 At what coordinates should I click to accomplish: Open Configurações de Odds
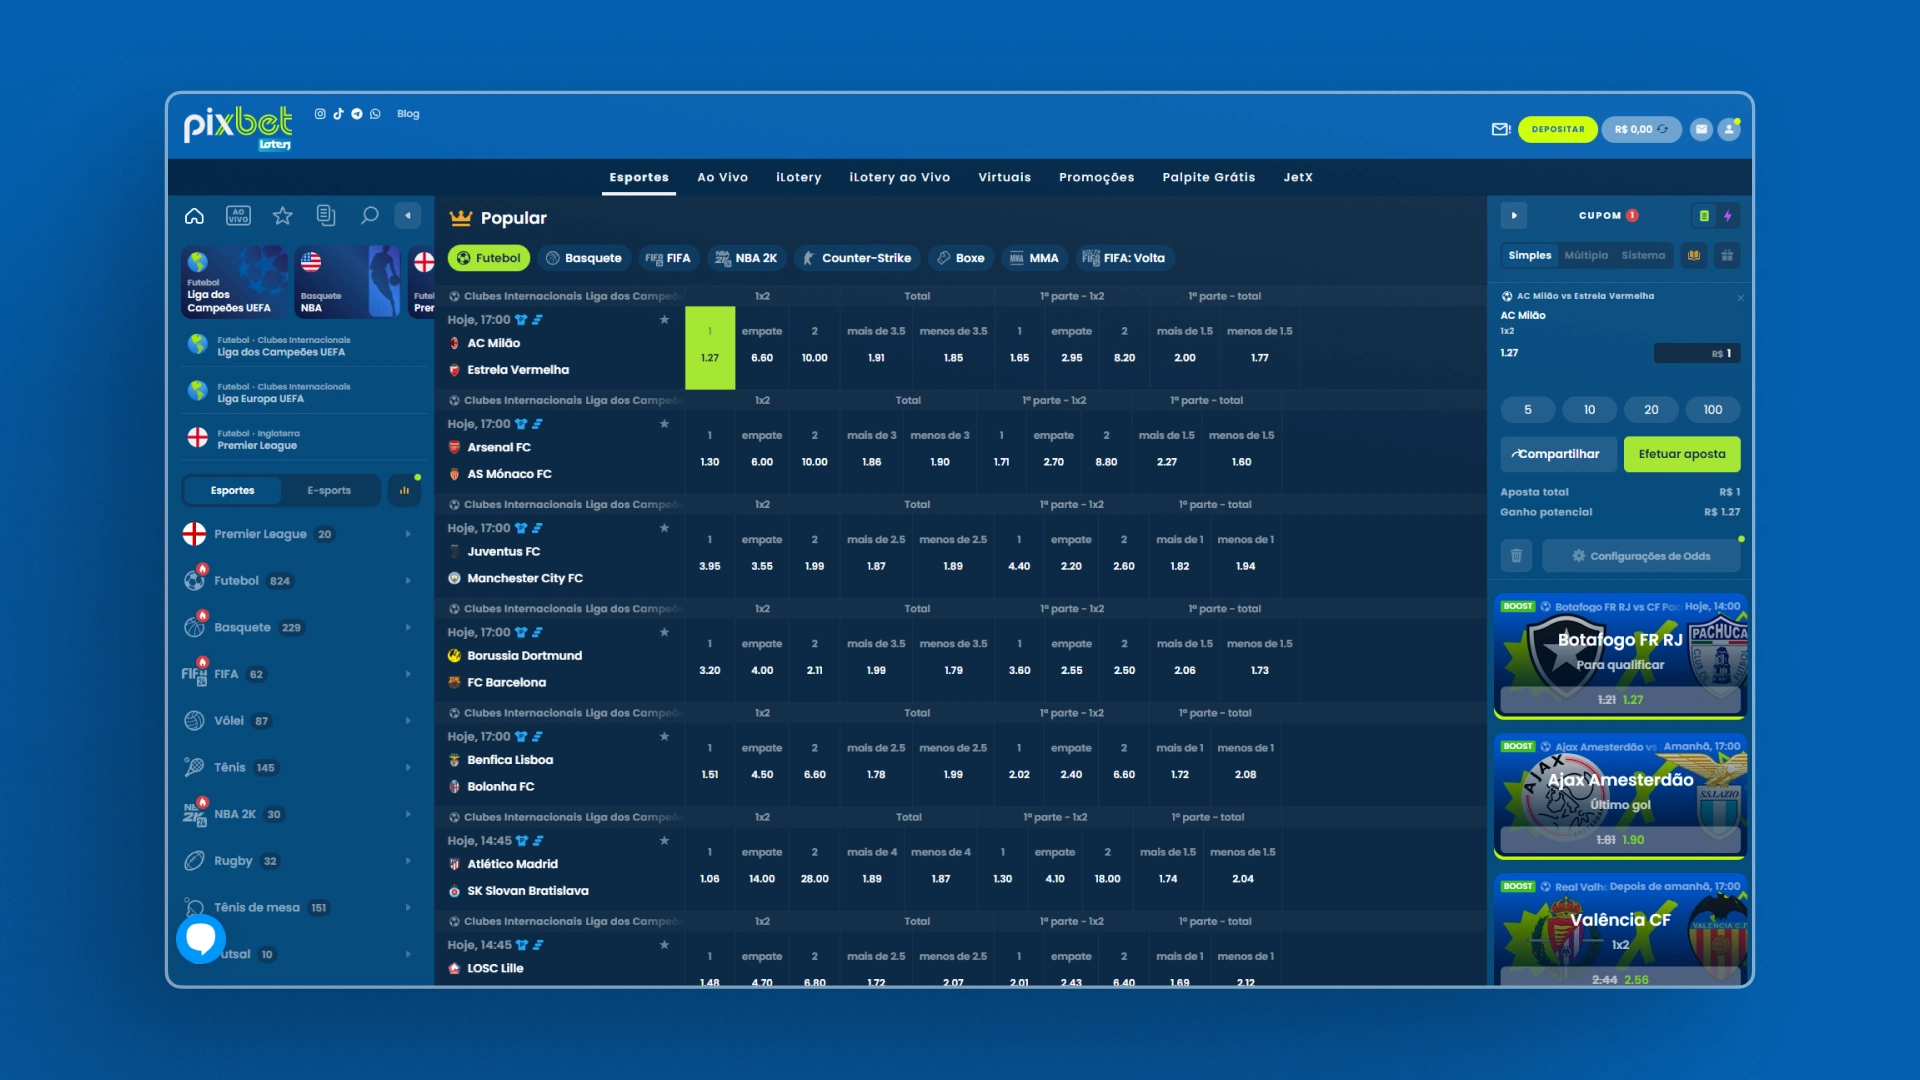pos(1641,556)
